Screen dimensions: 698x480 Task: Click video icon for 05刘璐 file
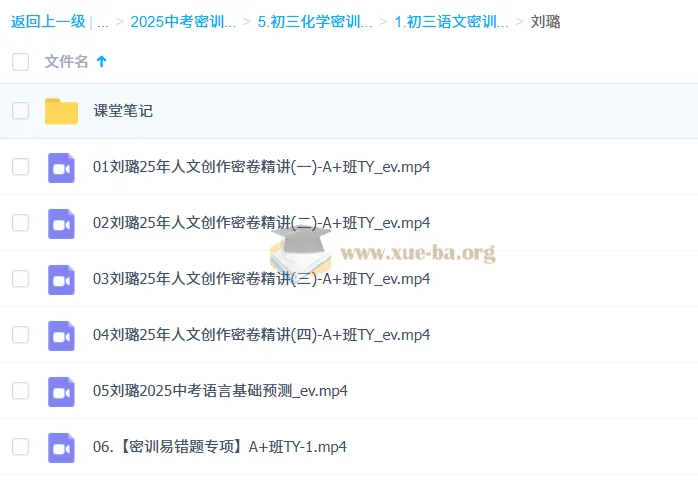tap(61, 392)
